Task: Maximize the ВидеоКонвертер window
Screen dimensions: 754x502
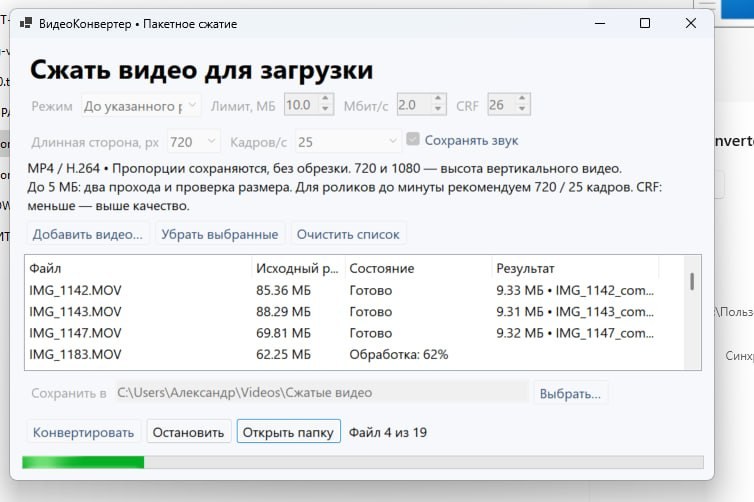Action: (x=645, y=23)
